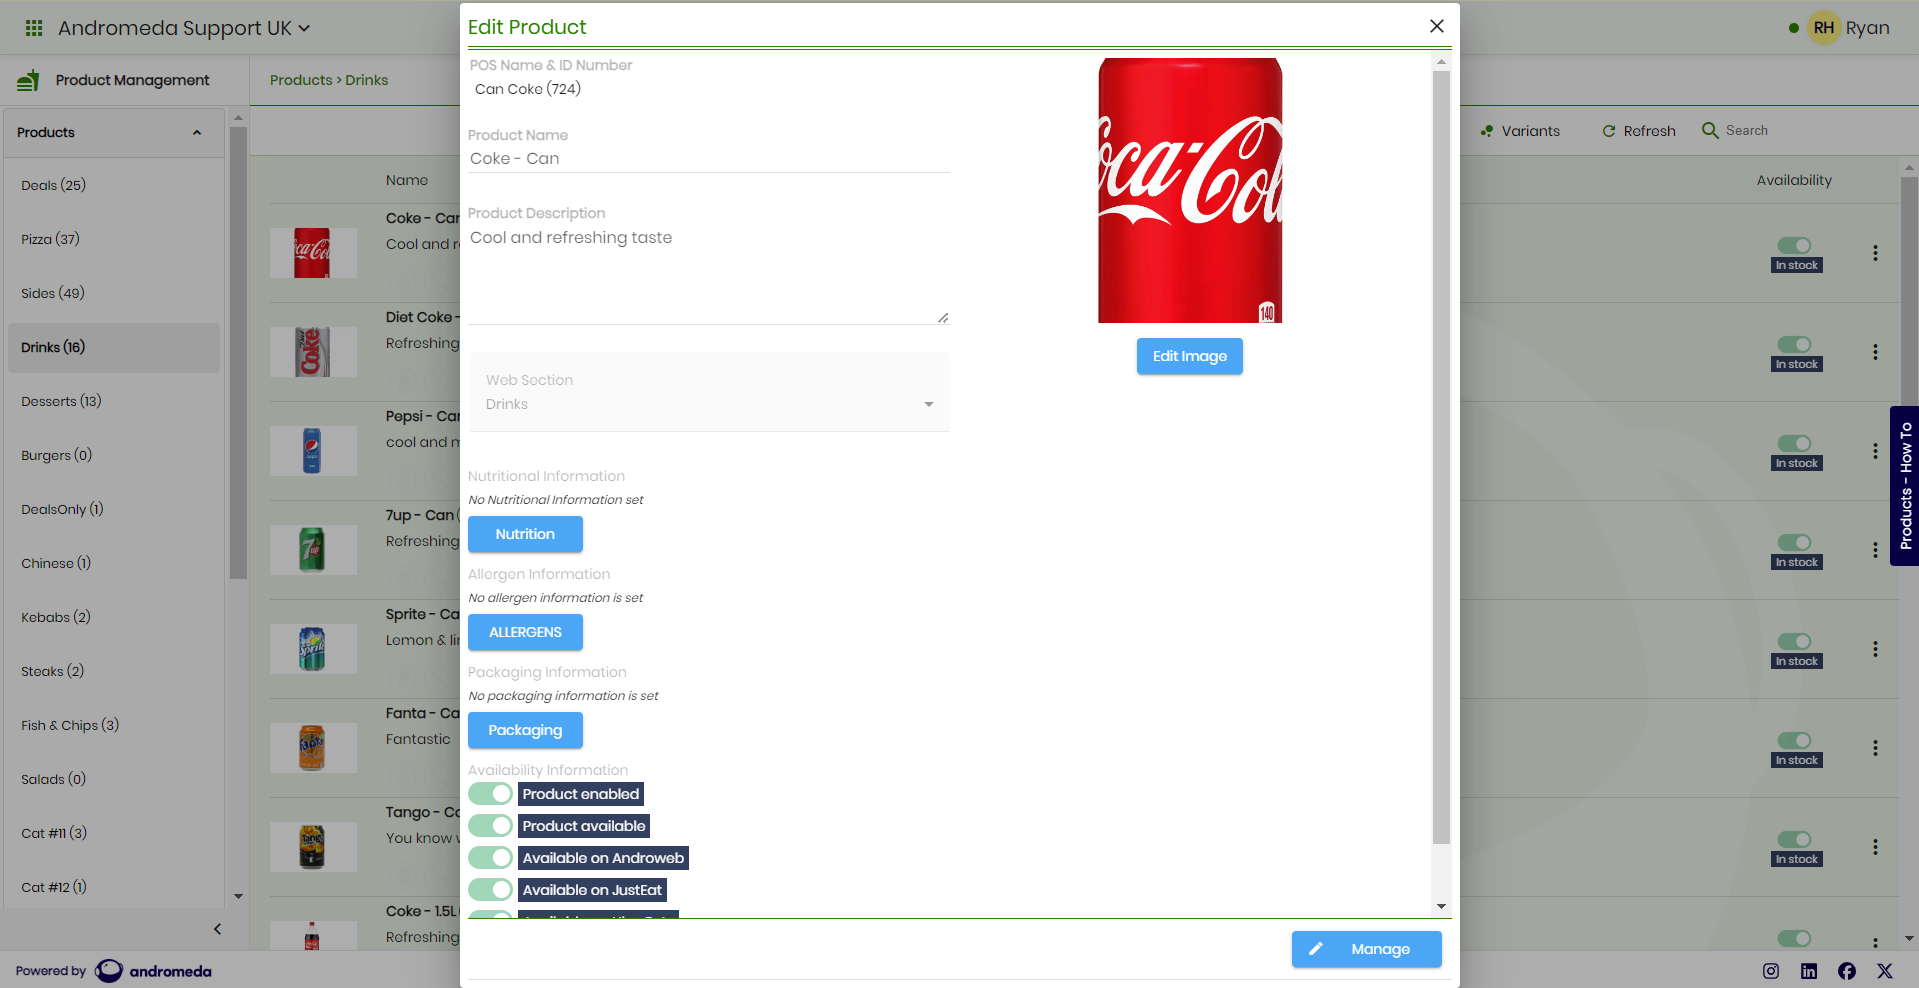The image size is (1919, 988).
Task: Click the Pepsi can thumbnail
Action: pyautogui.click(x=312, y=451)
